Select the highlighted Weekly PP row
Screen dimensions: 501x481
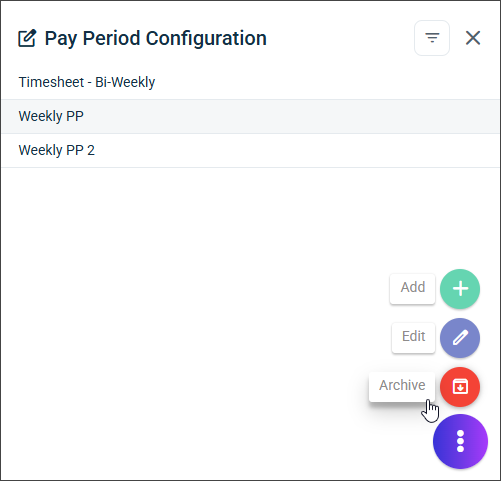(250, 116)
